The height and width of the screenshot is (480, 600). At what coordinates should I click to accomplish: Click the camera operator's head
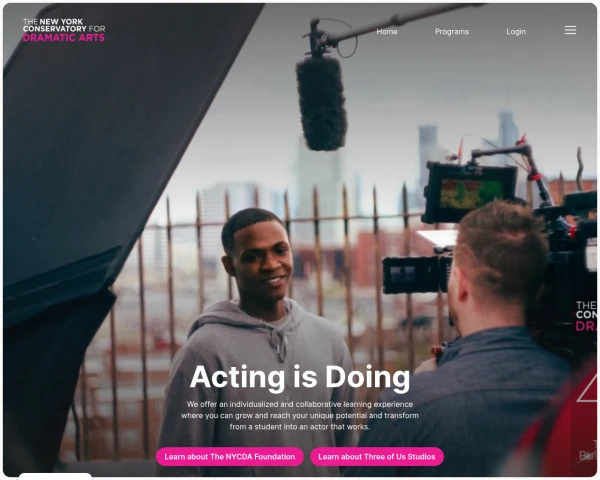[x=501, y=255]
